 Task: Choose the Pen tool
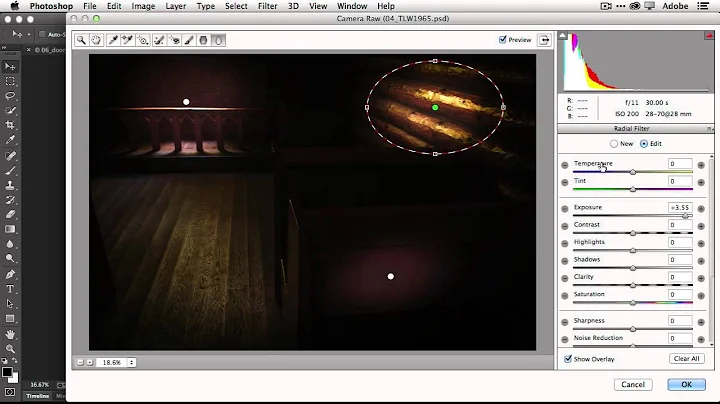coord(10,274)
